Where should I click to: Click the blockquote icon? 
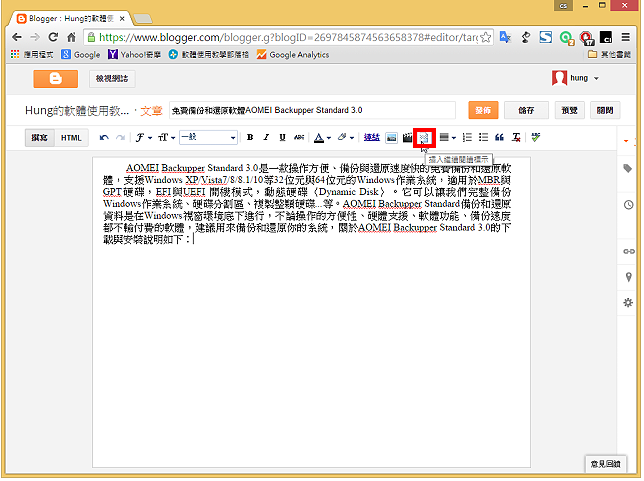point(499,138)
